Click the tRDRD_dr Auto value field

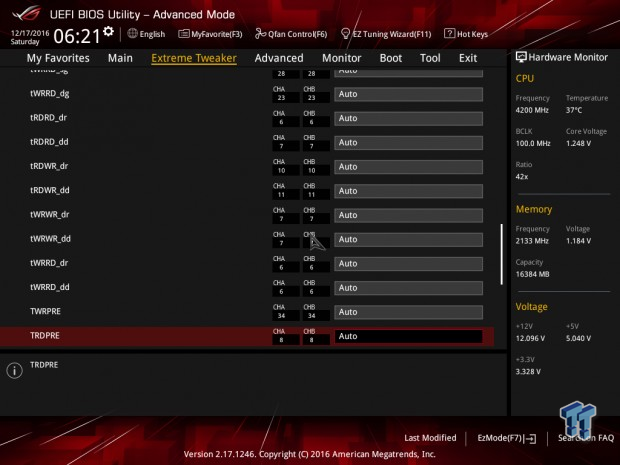click(408, 118)
